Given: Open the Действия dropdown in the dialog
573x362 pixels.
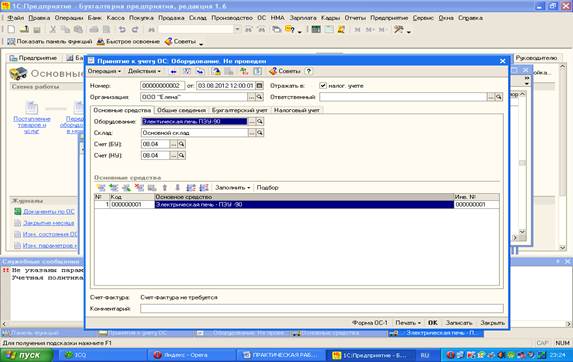Looking at the screenshot, I should (x=144, y=71).
